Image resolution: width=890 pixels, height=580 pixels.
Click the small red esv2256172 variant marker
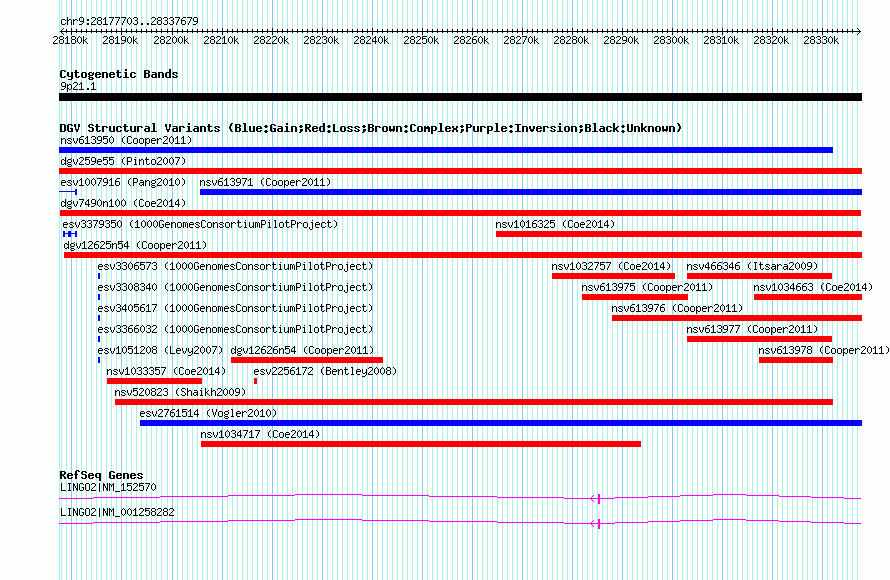tap(255, 381)
